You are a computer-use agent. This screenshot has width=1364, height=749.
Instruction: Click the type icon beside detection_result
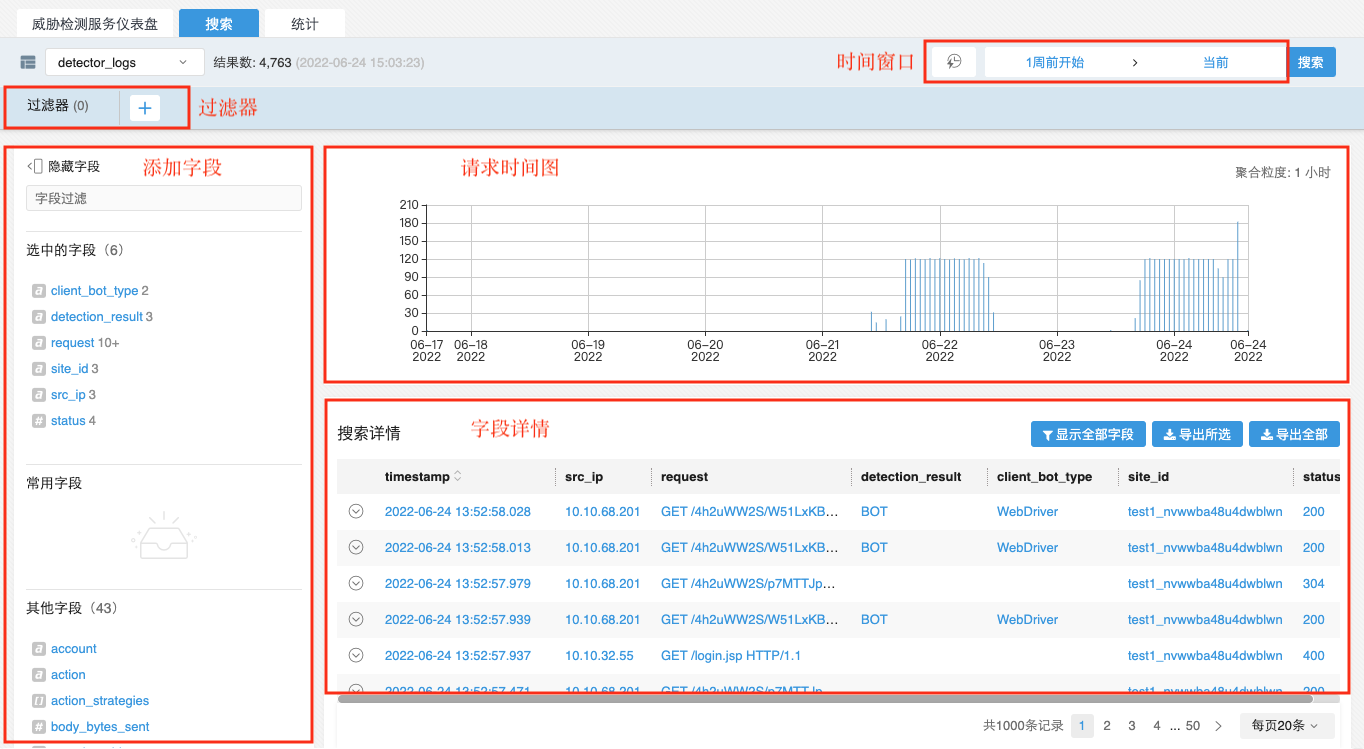(39, 317)
